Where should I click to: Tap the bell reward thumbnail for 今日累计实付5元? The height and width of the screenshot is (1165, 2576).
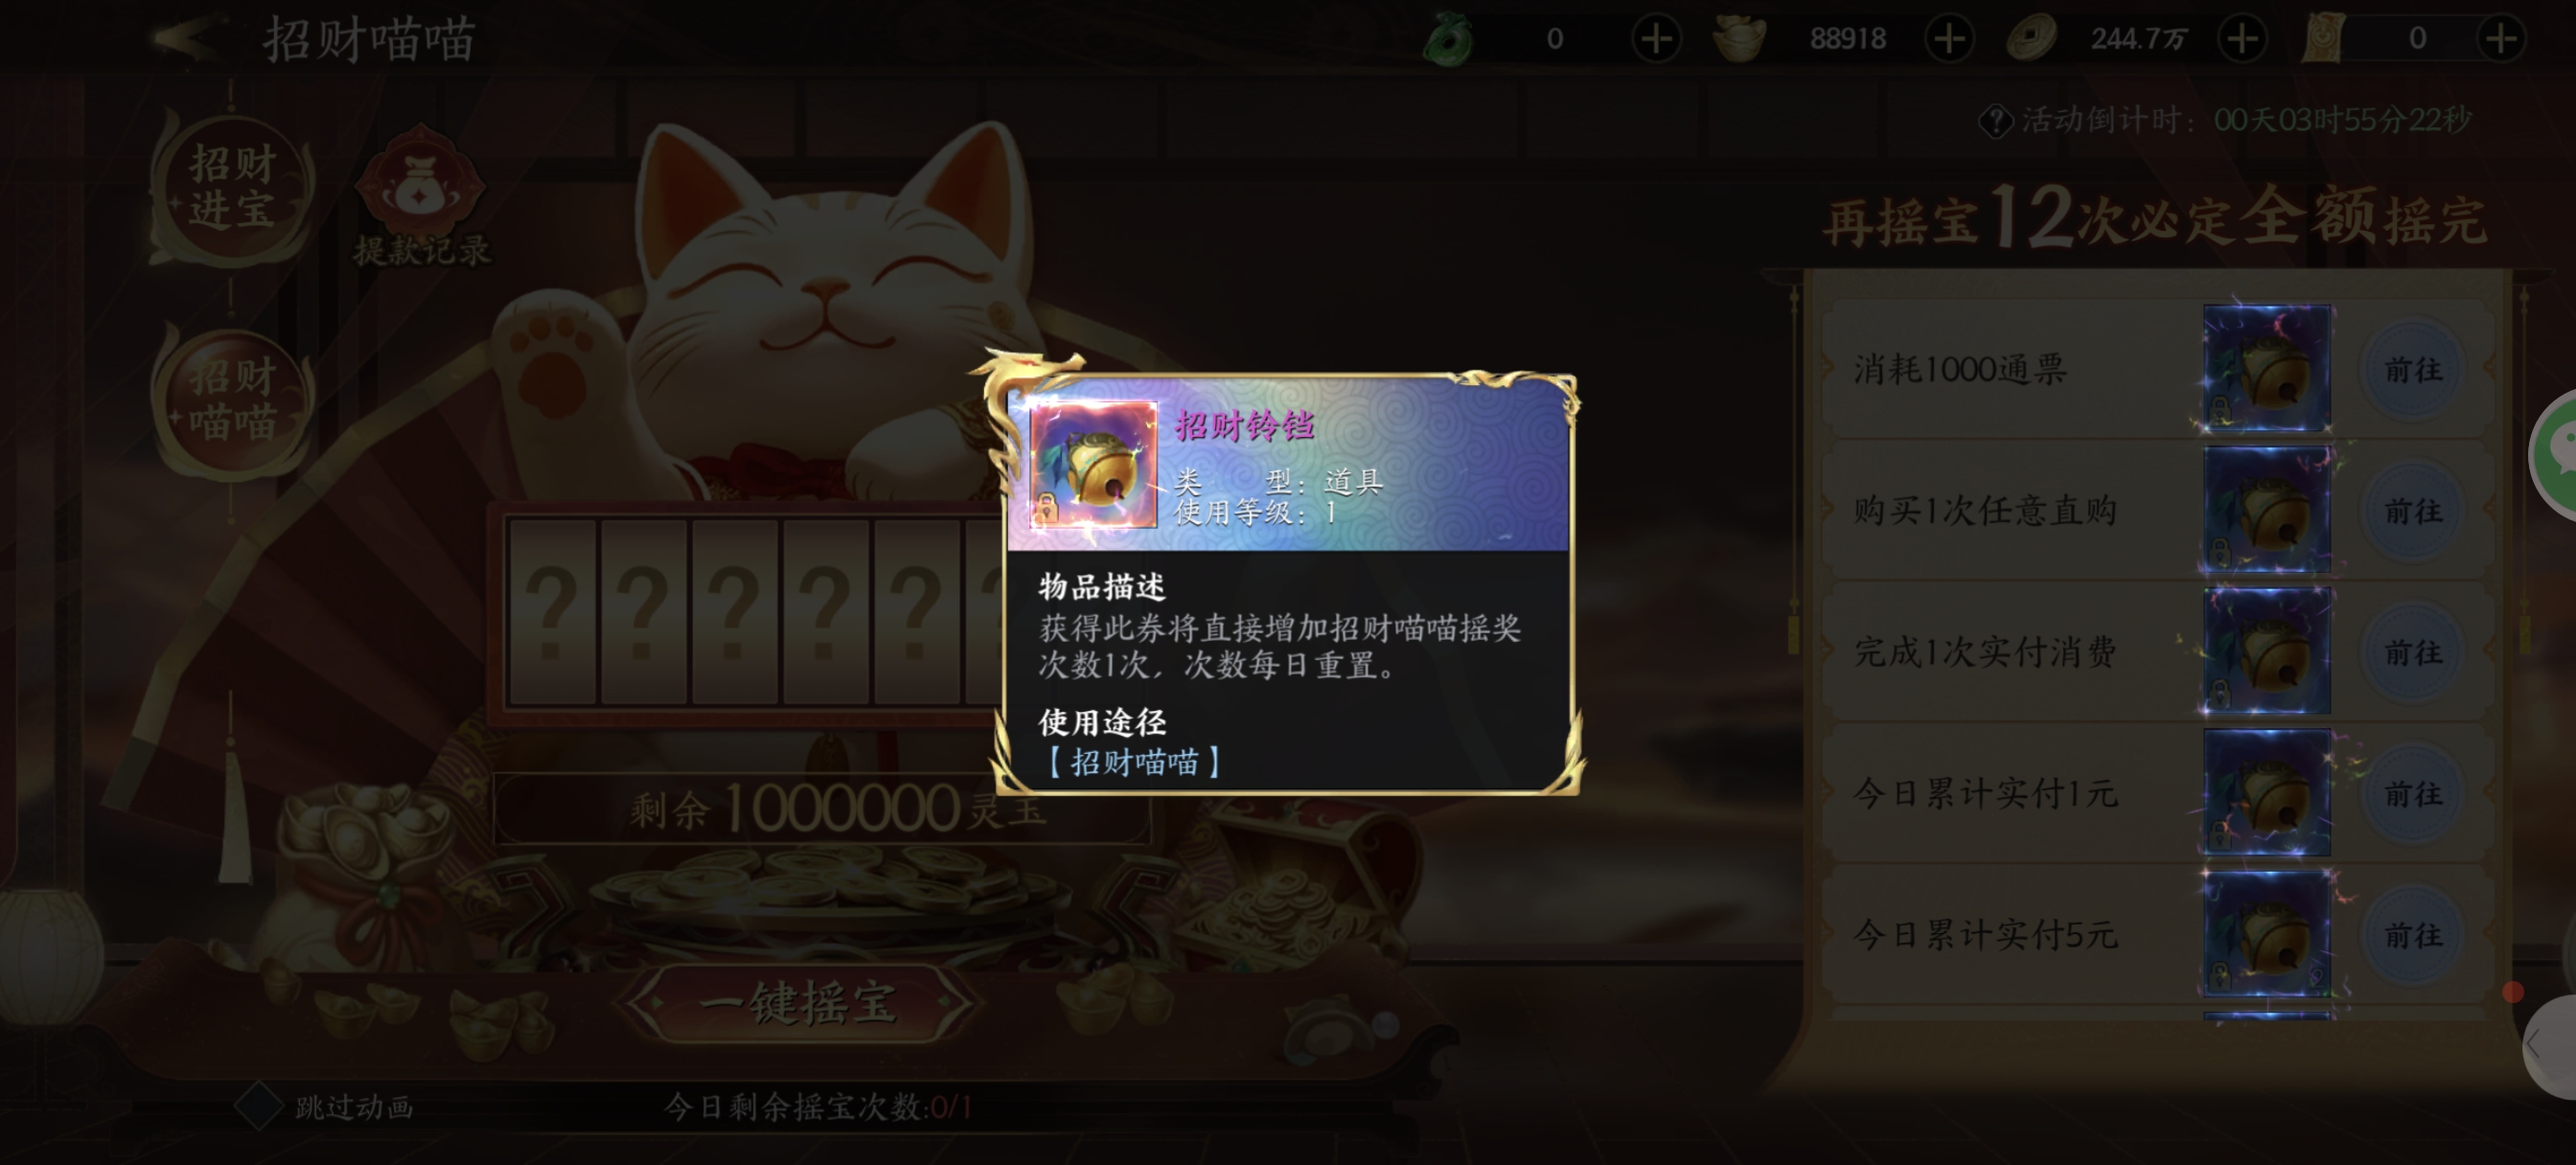2266,934
